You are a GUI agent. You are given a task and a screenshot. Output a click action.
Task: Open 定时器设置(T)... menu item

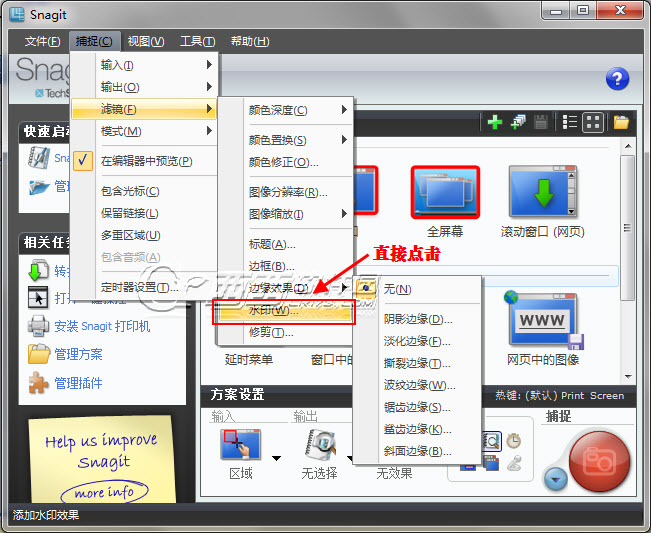coord(144,287)
